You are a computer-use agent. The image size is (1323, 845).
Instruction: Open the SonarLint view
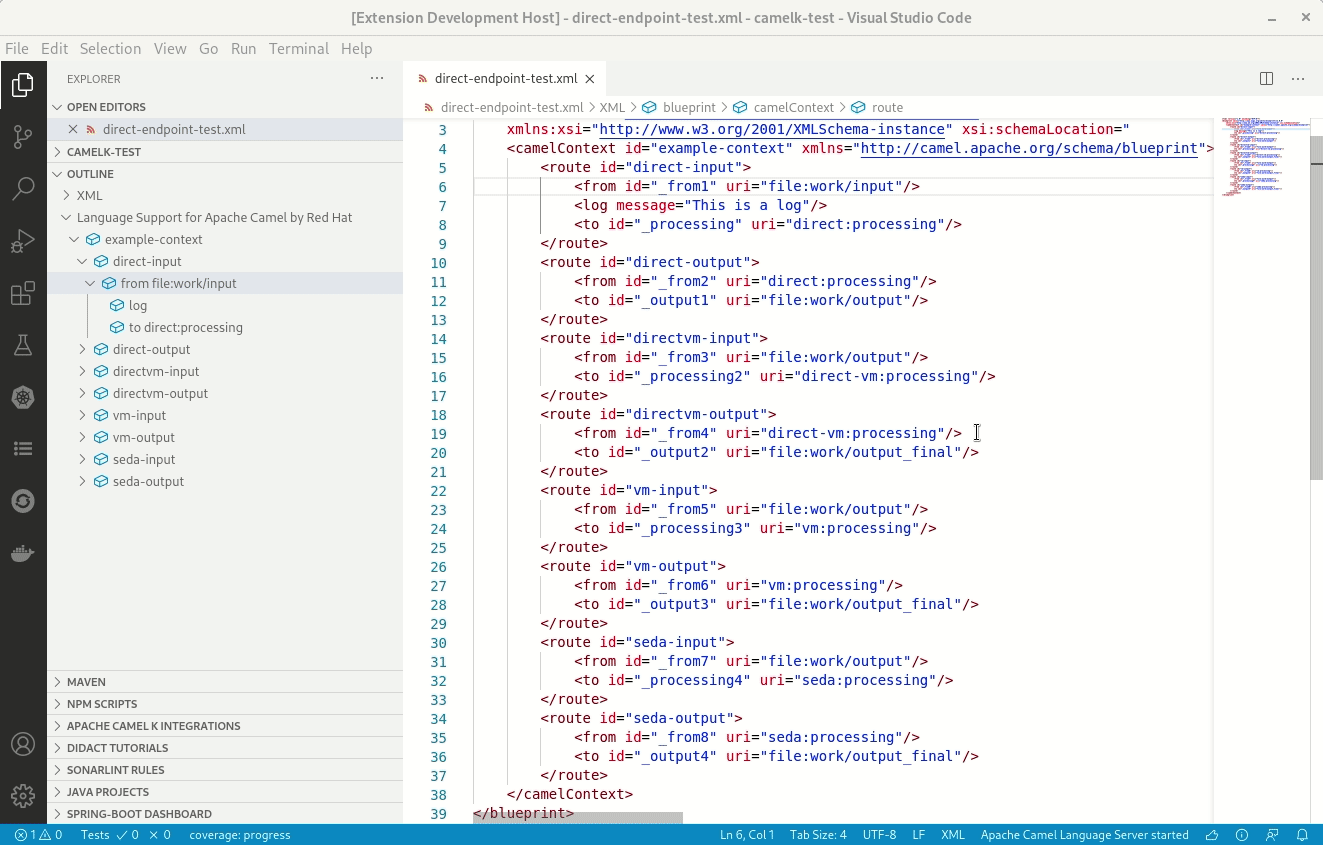coord(24,500)
